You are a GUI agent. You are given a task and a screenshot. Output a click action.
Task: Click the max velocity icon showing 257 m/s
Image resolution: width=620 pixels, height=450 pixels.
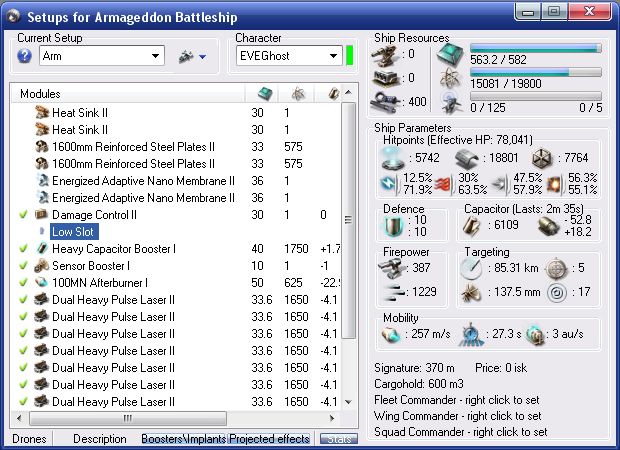coord(392,335)
